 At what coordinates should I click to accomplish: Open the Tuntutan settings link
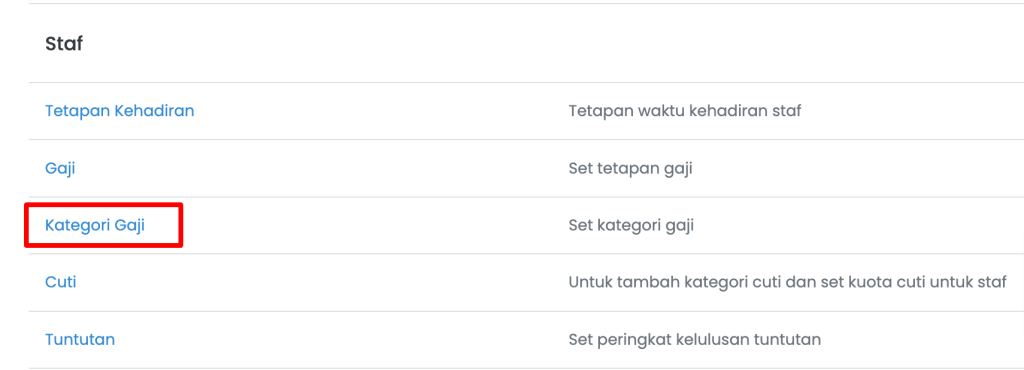(x=80, y=340)
